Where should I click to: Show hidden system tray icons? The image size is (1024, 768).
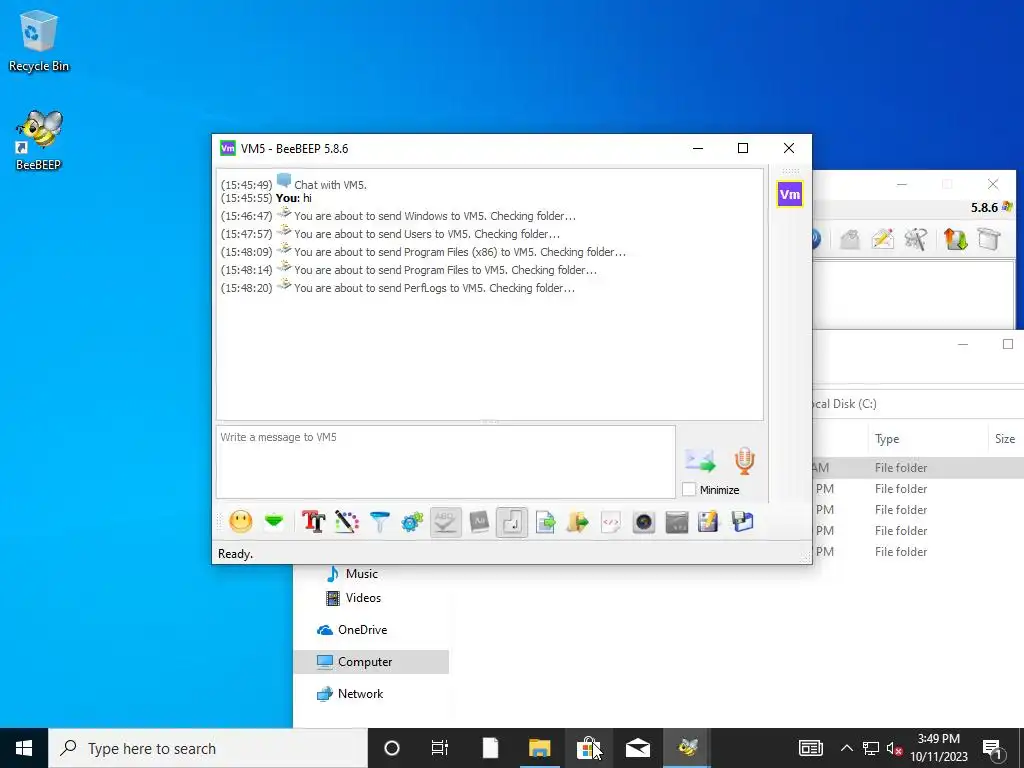point(846,748)
